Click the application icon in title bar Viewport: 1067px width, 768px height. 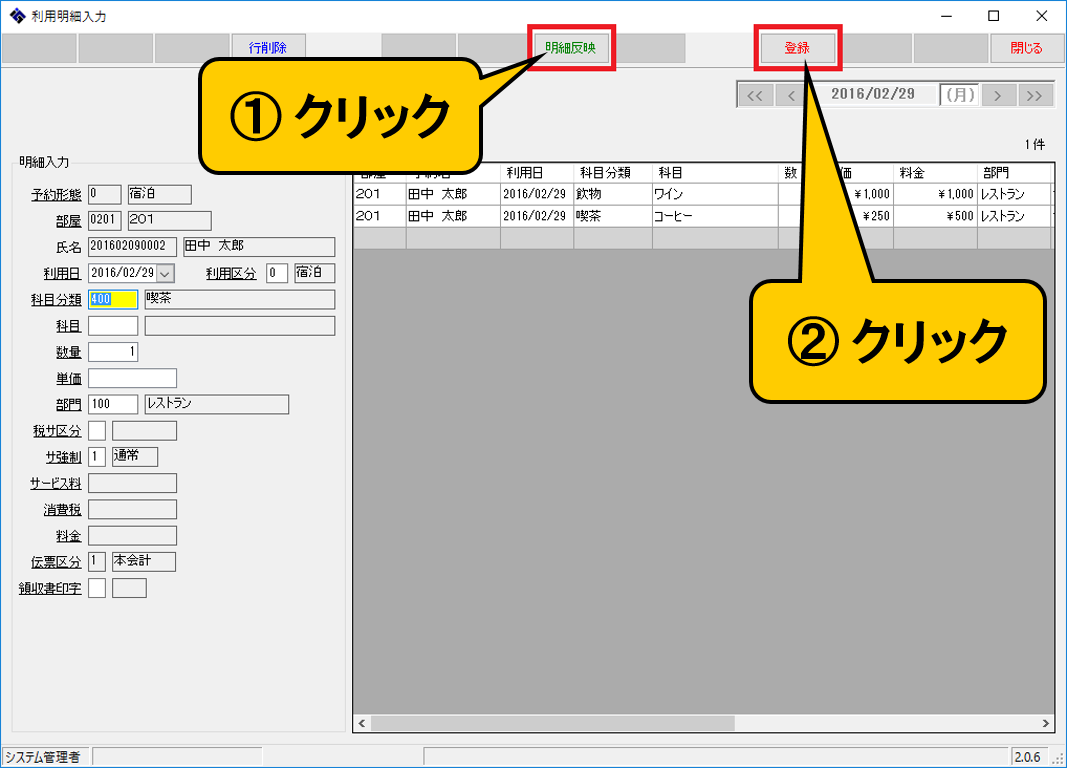pos(18,16)
